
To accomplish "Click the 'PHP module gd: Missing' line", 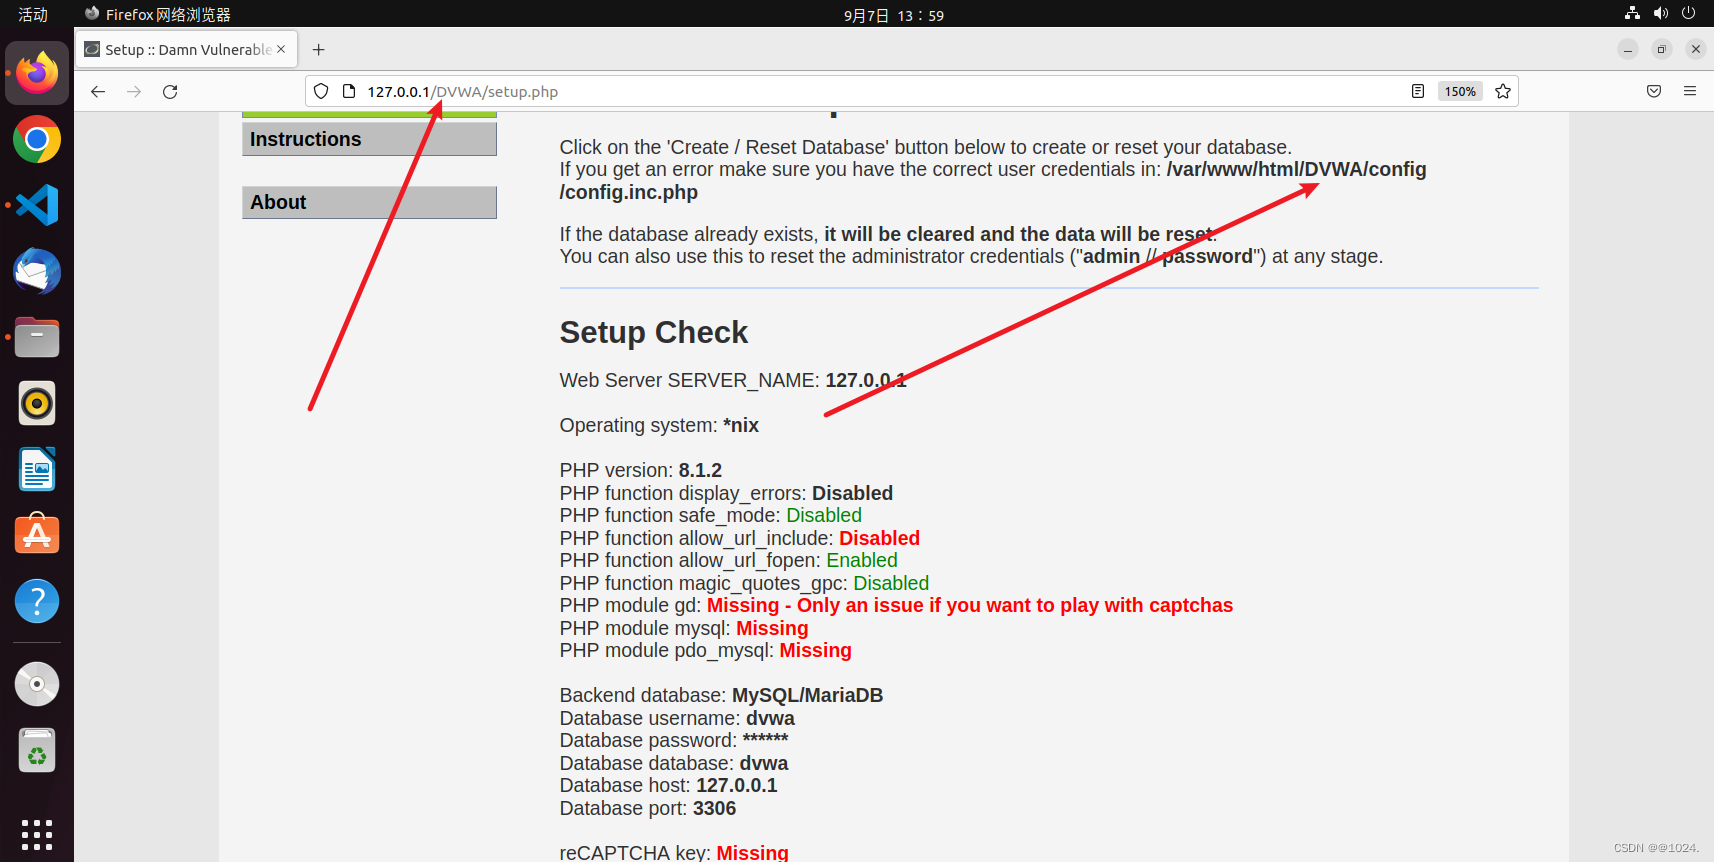I will pyautogui.click(x=896, y=605).
